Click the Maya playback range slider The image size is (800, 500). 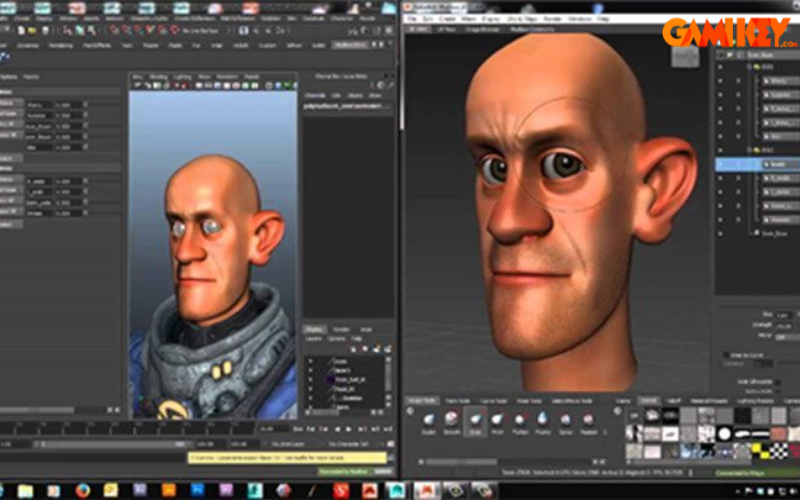[112, 444]
